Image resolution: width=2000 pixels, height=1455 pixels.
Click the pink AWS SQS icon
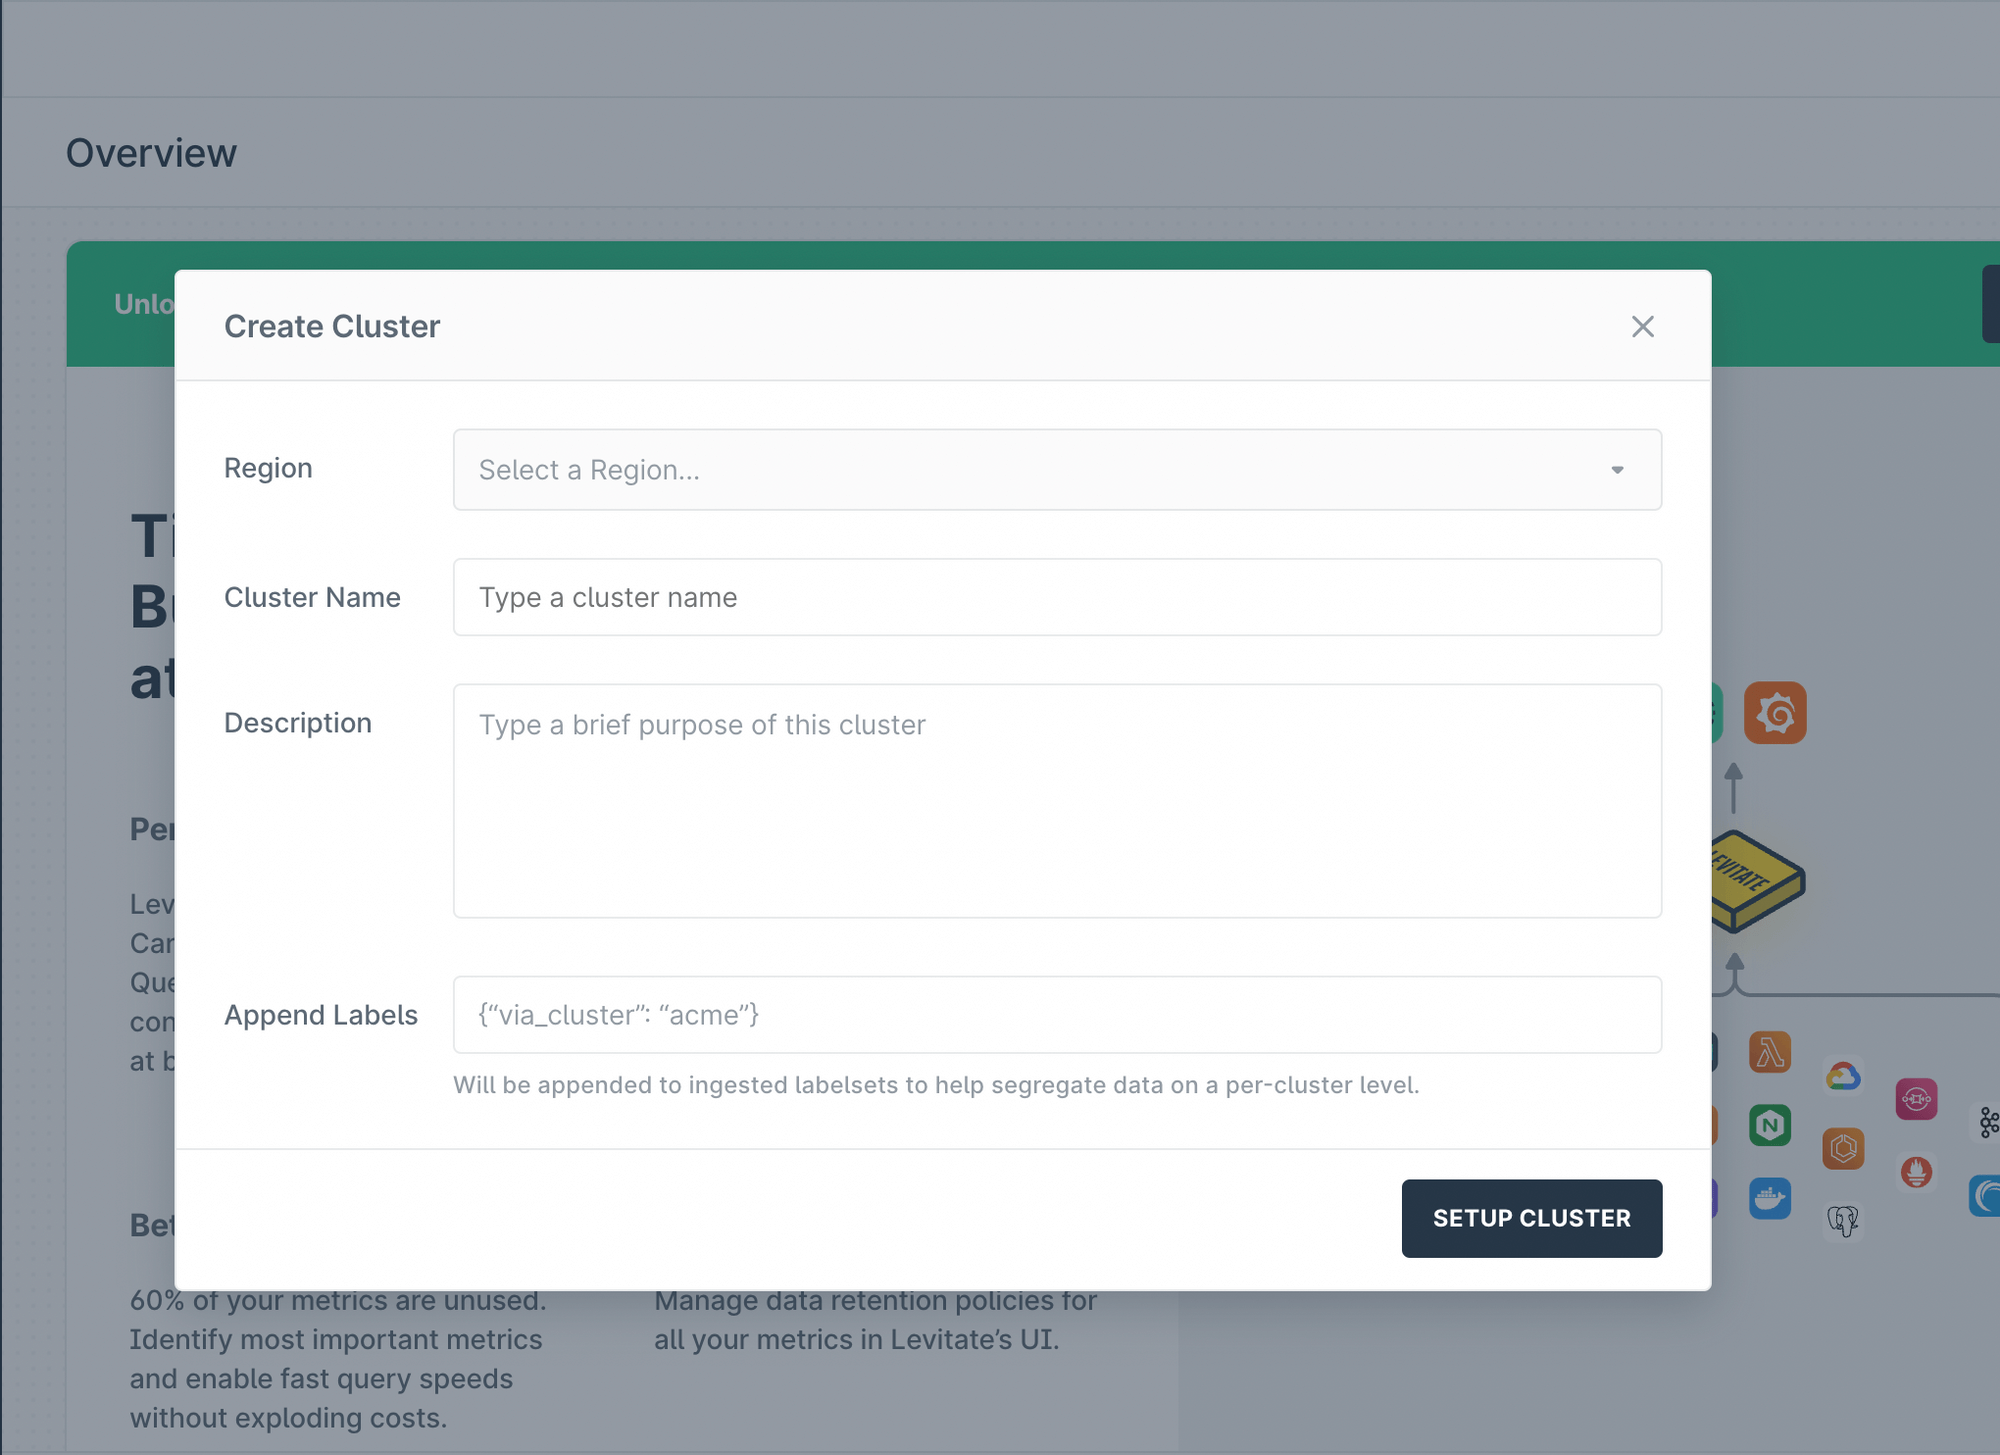pyautogui.click(x=1915, y=1099)
